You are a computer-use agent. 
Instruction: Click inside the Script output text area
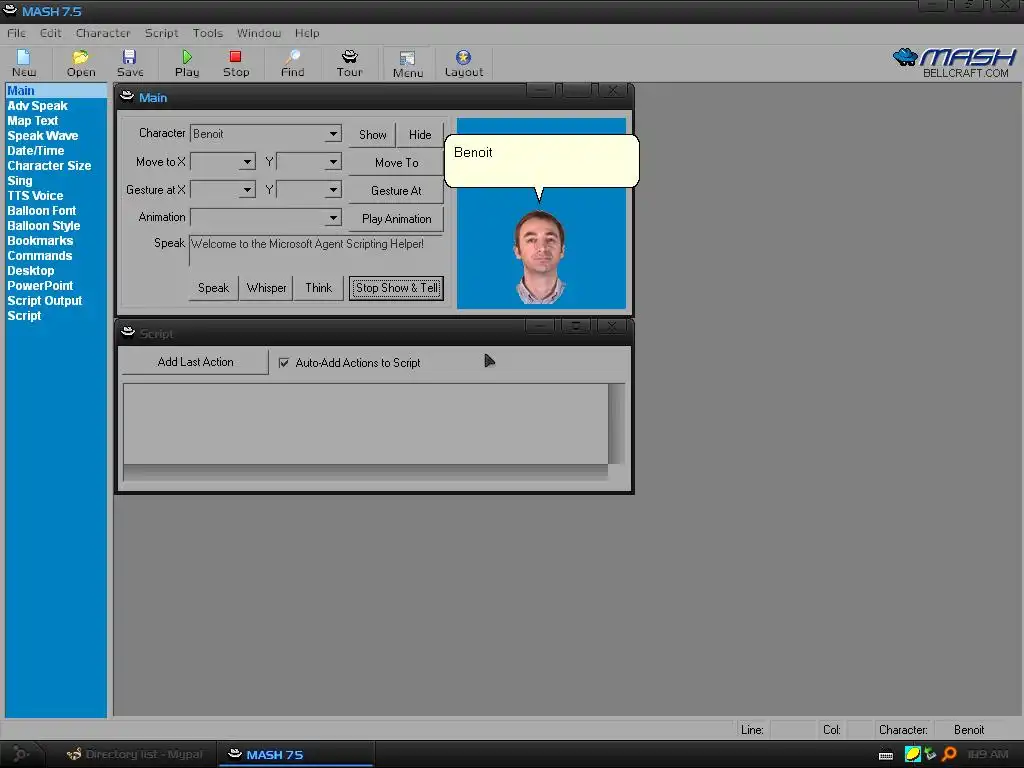point(366,423)
